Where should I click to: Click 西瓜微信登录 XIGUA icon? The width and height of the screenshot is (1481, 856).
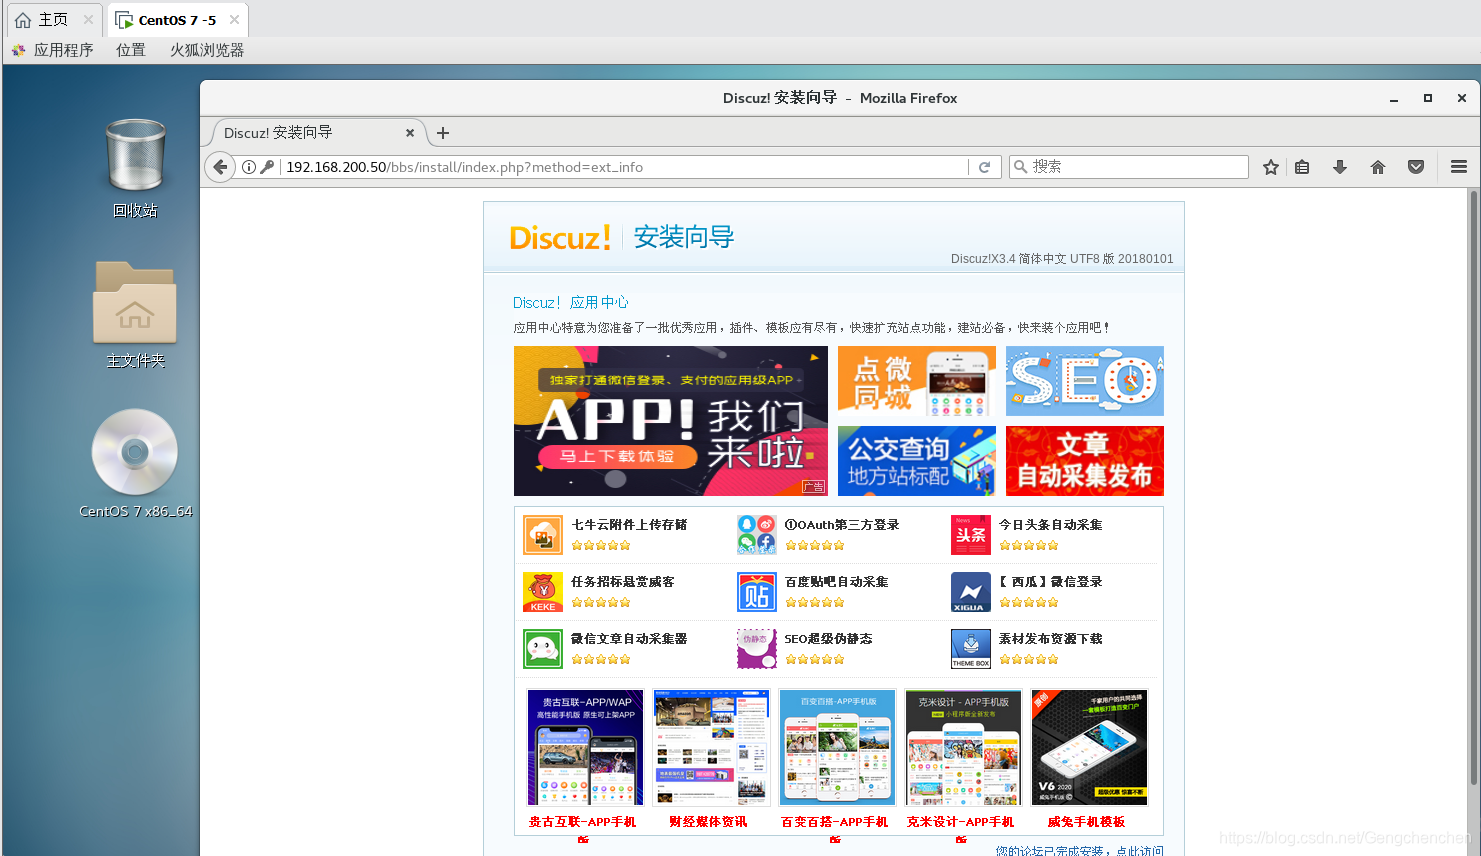[x=970, y=592]
